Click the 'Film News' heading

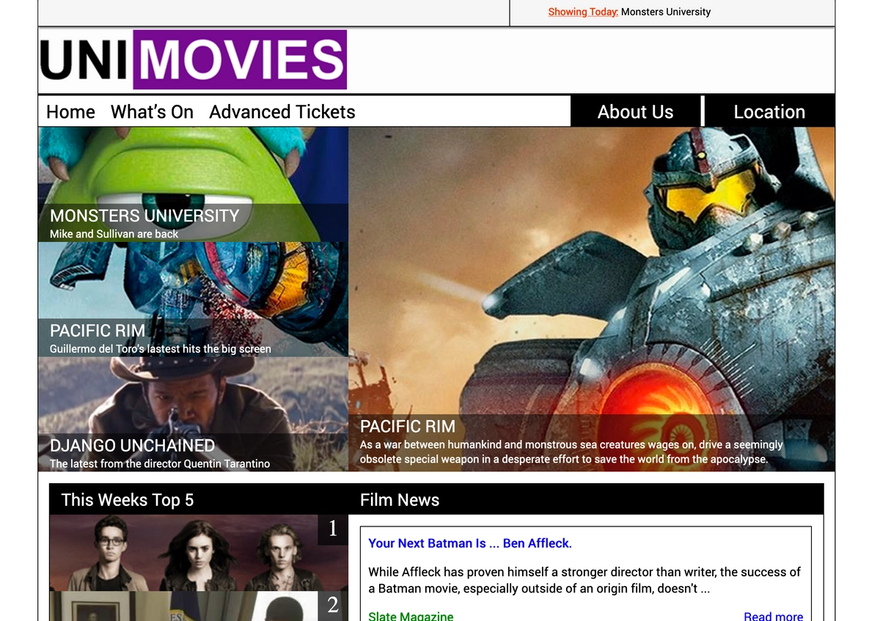[x=400, y=500]
